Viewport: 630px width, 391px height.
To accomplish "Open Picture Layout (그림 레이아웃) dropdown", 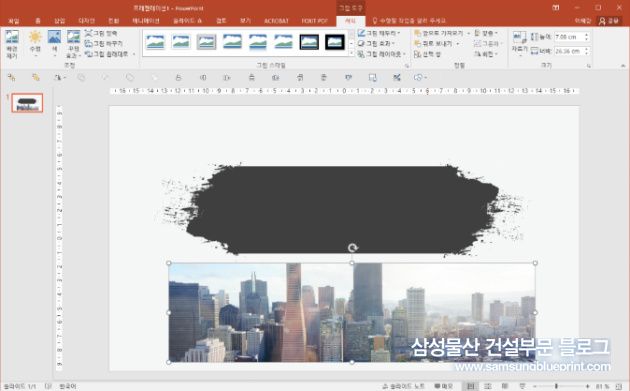I will tap(382, 54).
